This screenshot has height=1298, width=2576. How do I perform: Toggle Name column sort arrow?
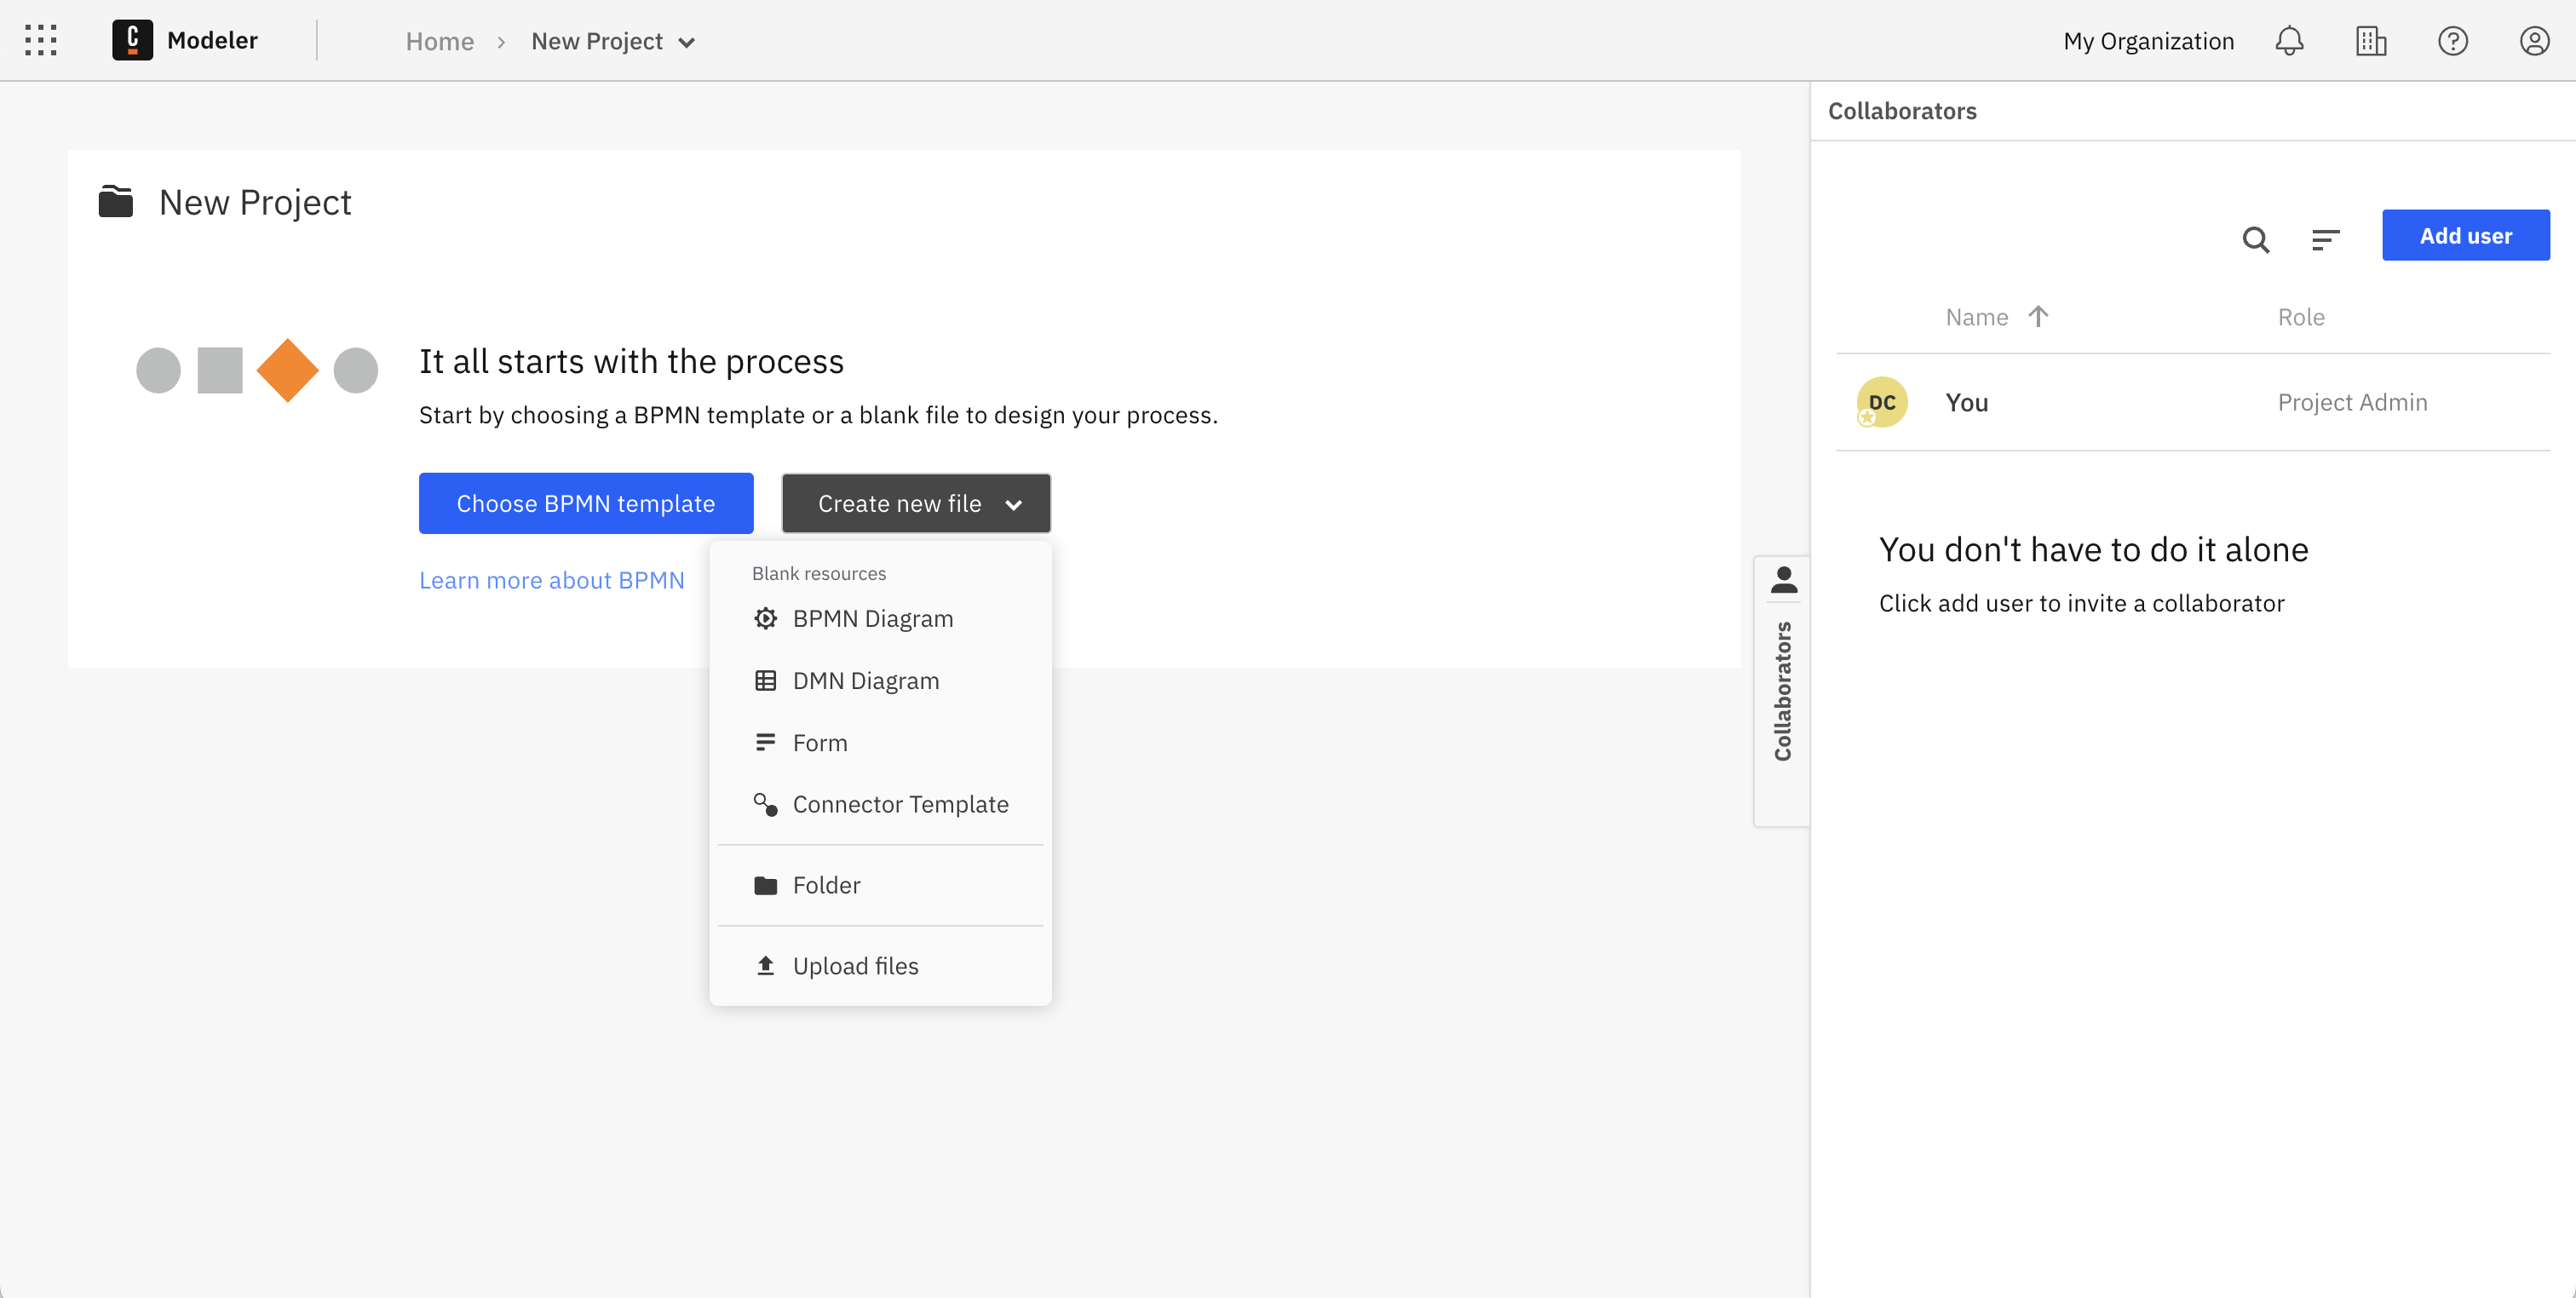(2038, 317)
